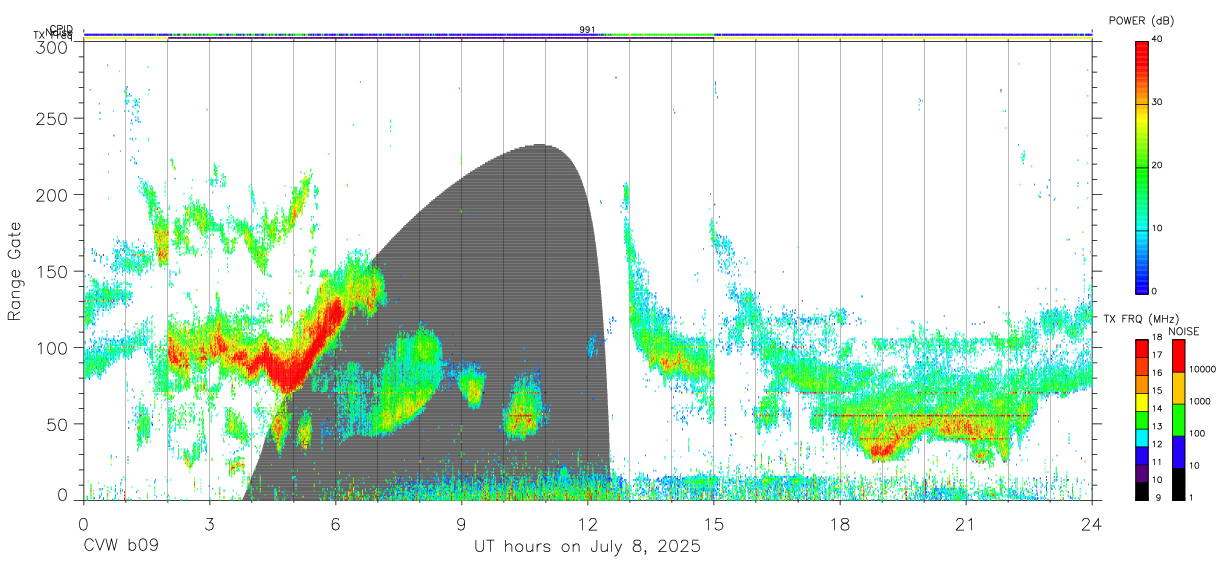Screen dimensions: 1228x567
Task: Click the 24 tick on UT hours axis
Action: (x=1091, y=523)
